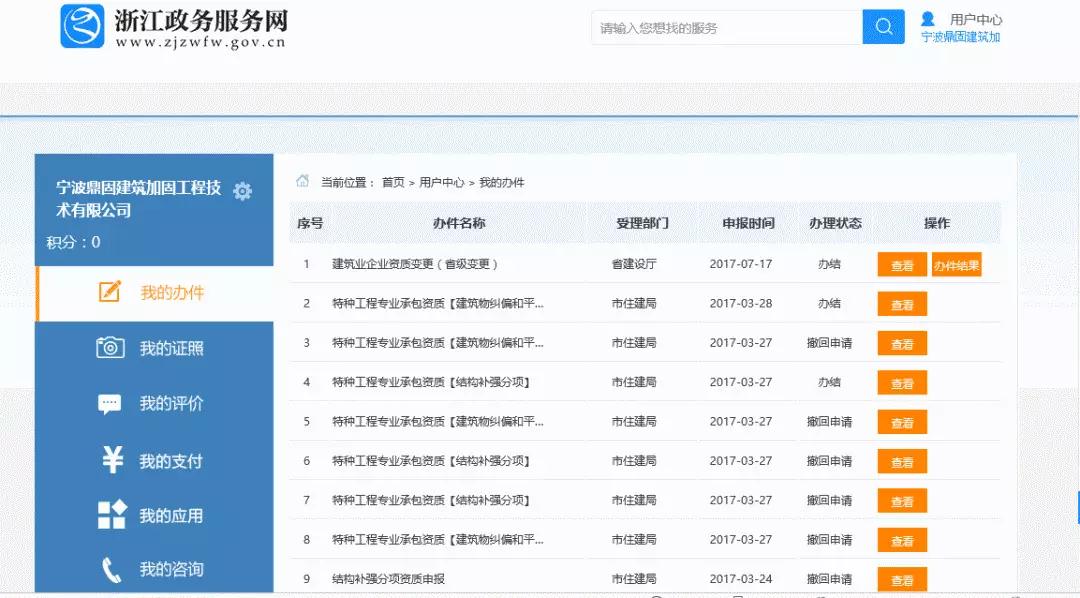Click 办件结果 button for row 1
Viewport: 1080px width, 598px height.
956,265
